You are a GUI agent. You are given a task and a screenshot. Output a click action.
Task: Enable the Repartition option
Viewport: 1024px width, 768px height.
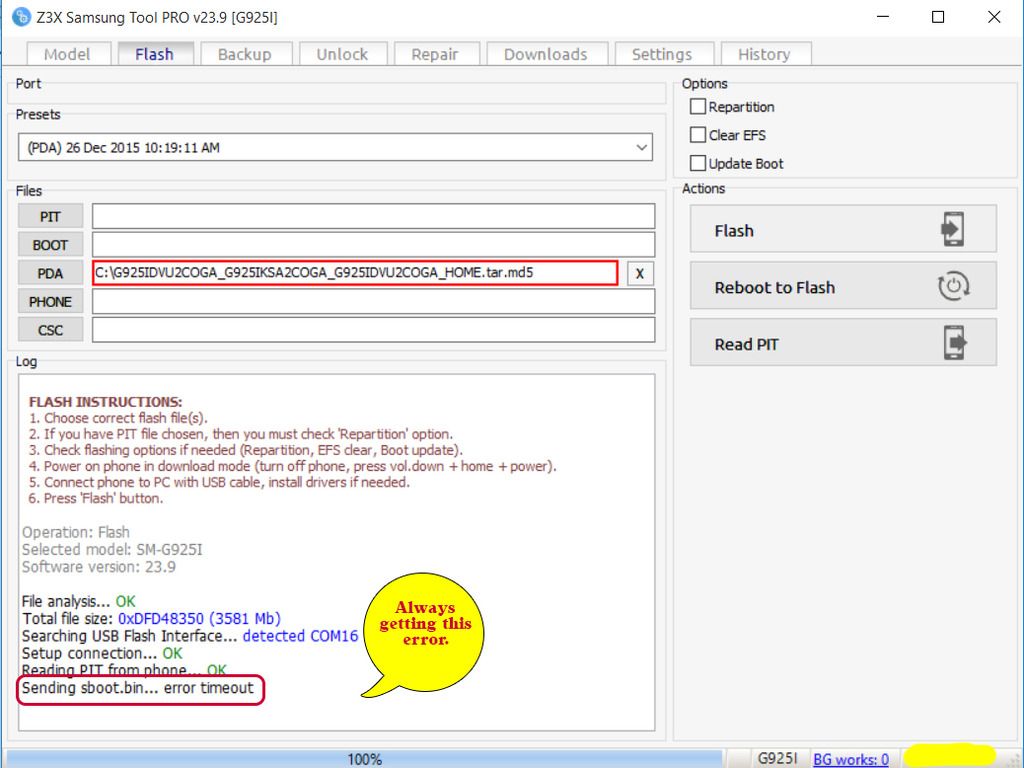coord(698,106)
